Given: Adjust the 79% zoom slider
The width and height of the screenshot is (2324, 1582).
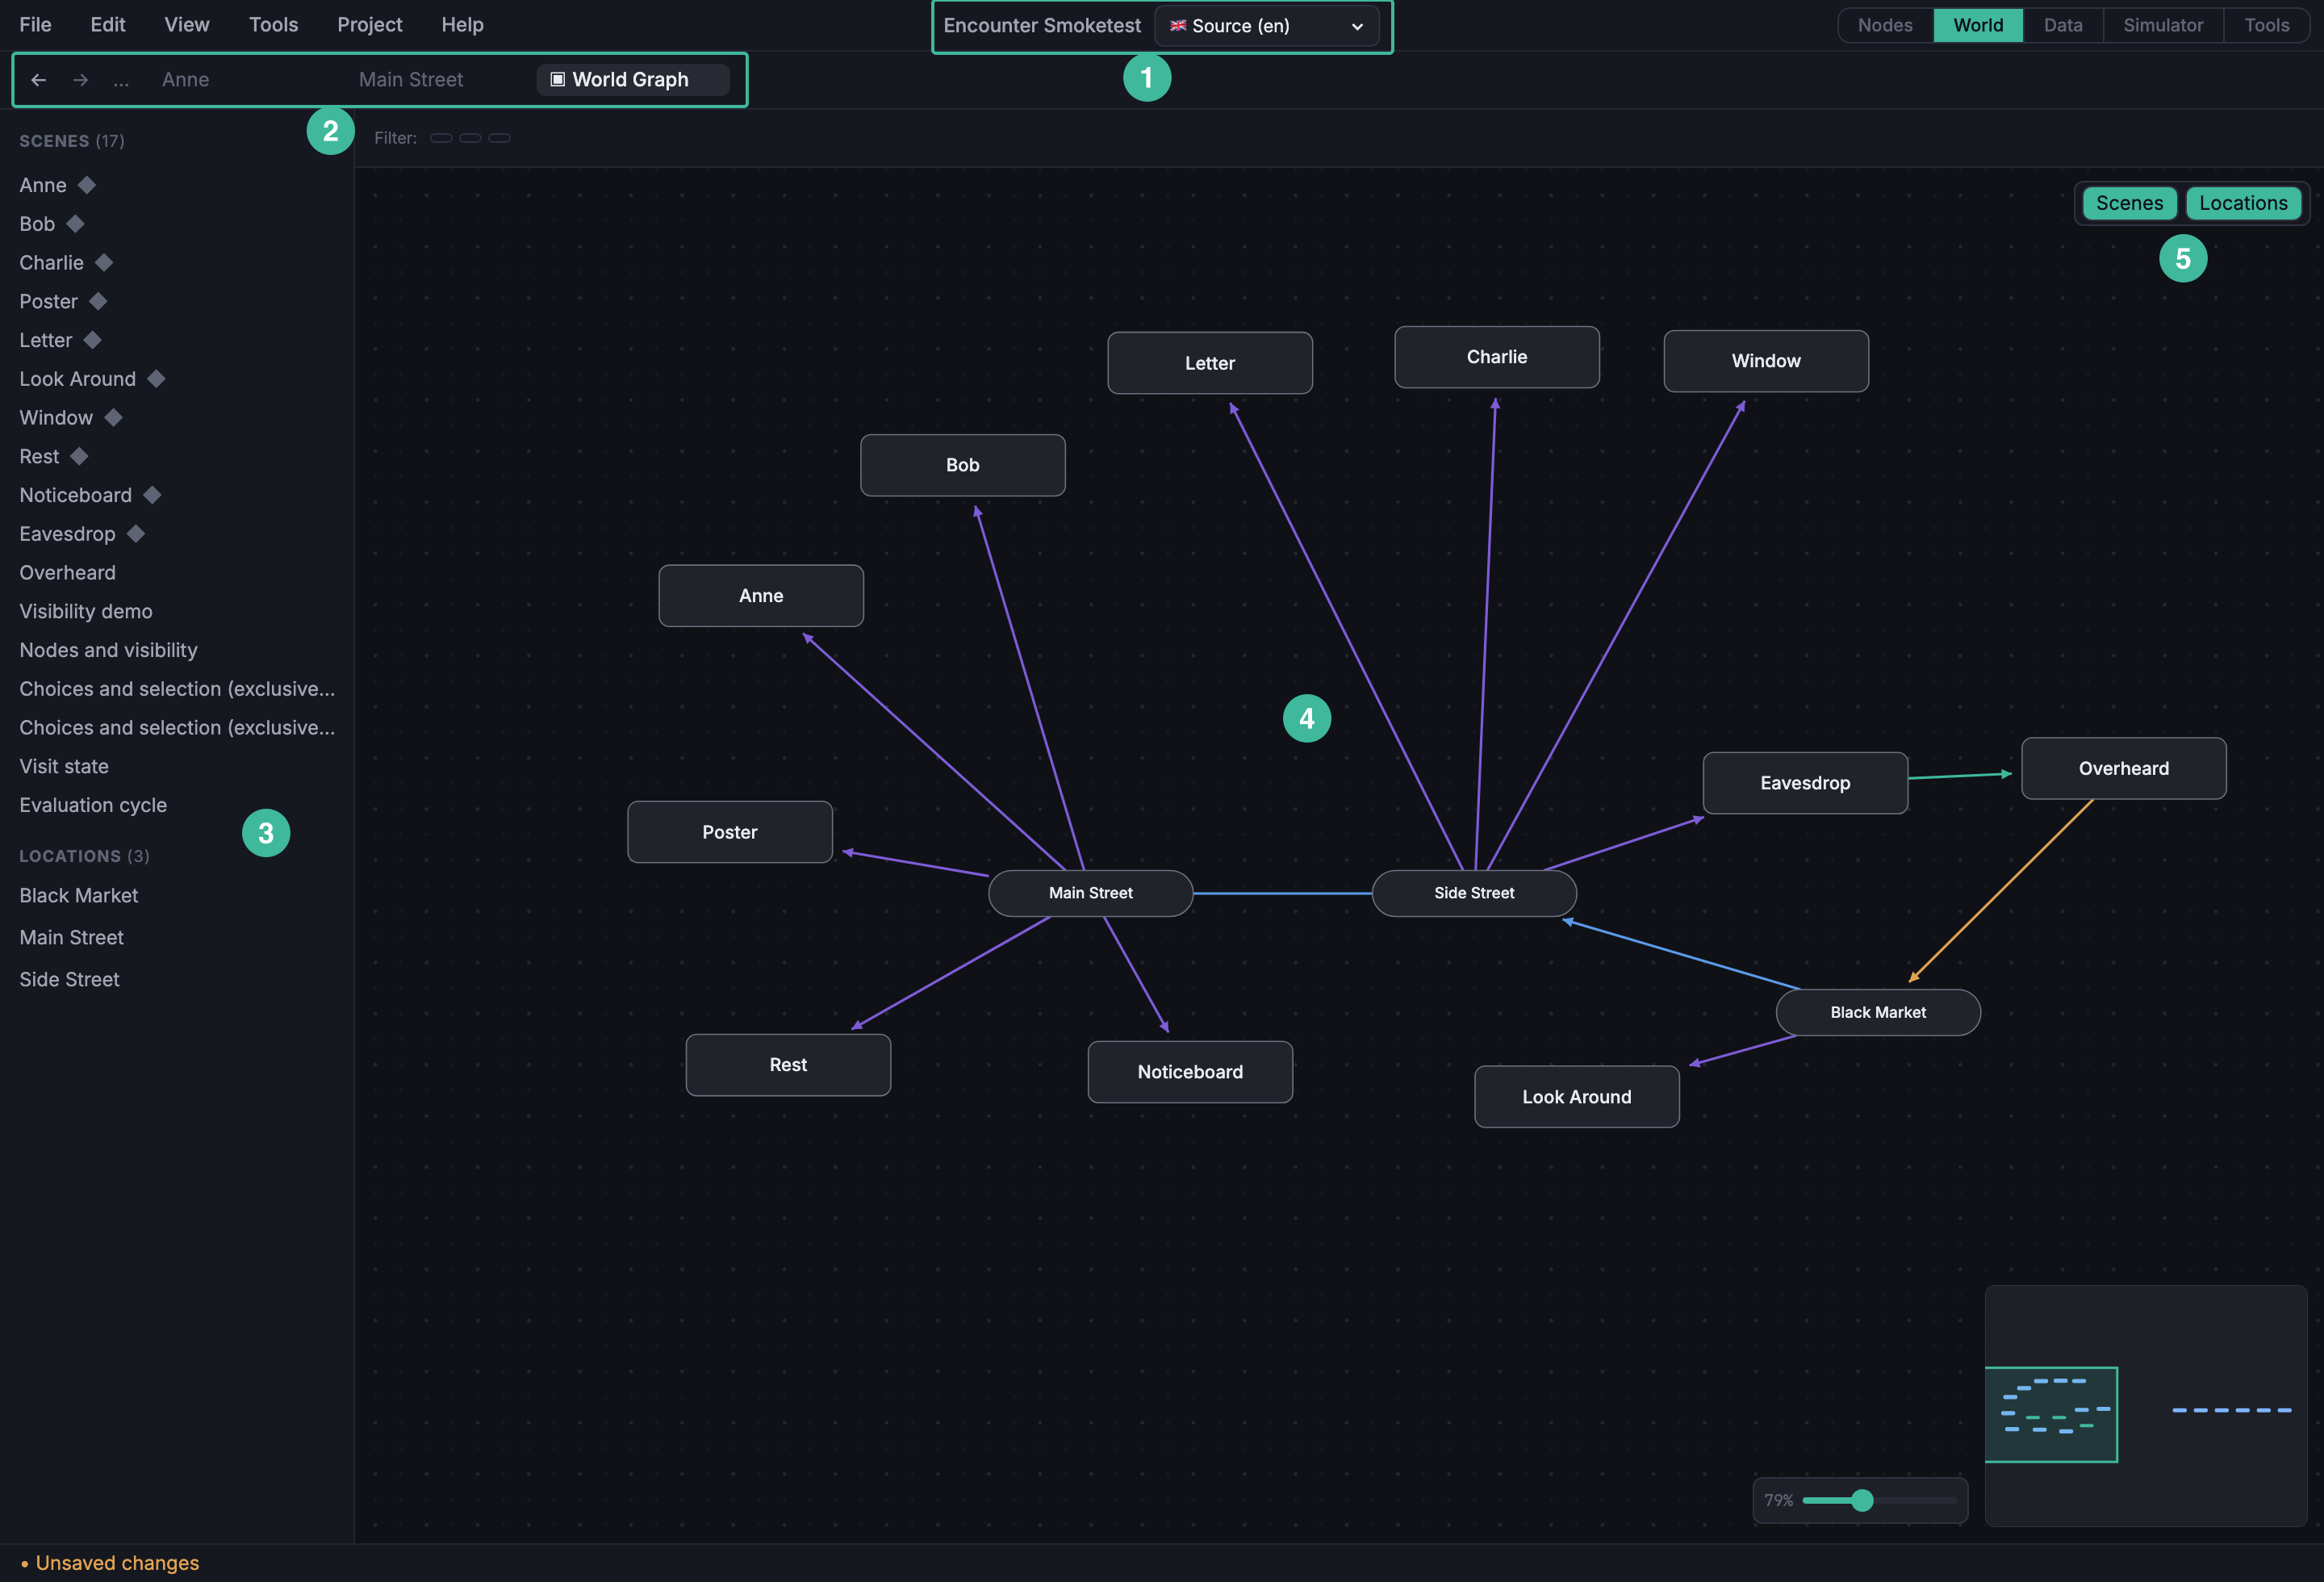Looking at the screenshot, I should click(x=1879, y=1500).
